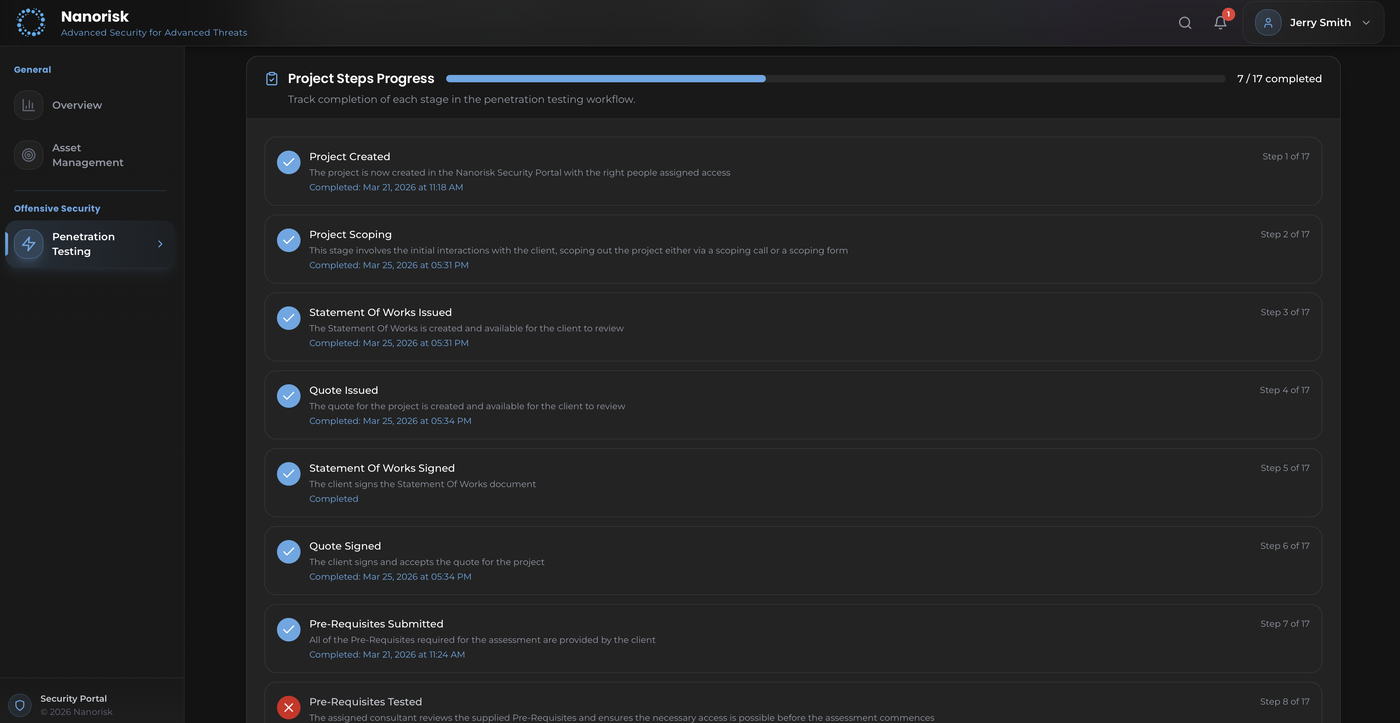Expand the Penetration Testing chevron
The height and width of the screenshot is (723, 1400).
tap(160, 244)
